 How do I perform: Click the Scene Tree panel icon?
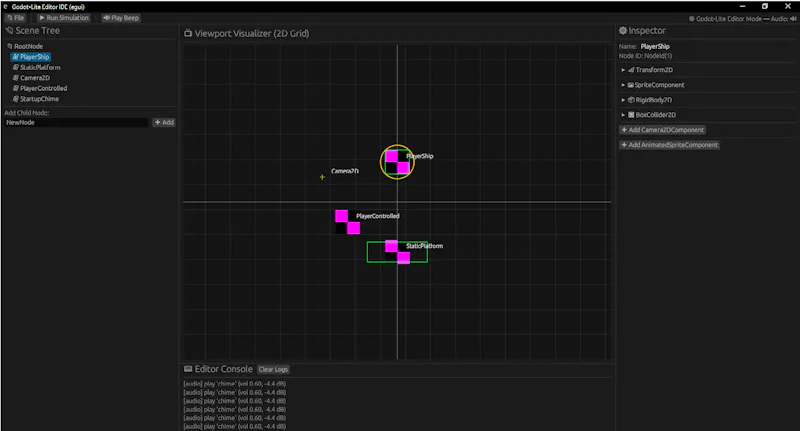[9, 31]
